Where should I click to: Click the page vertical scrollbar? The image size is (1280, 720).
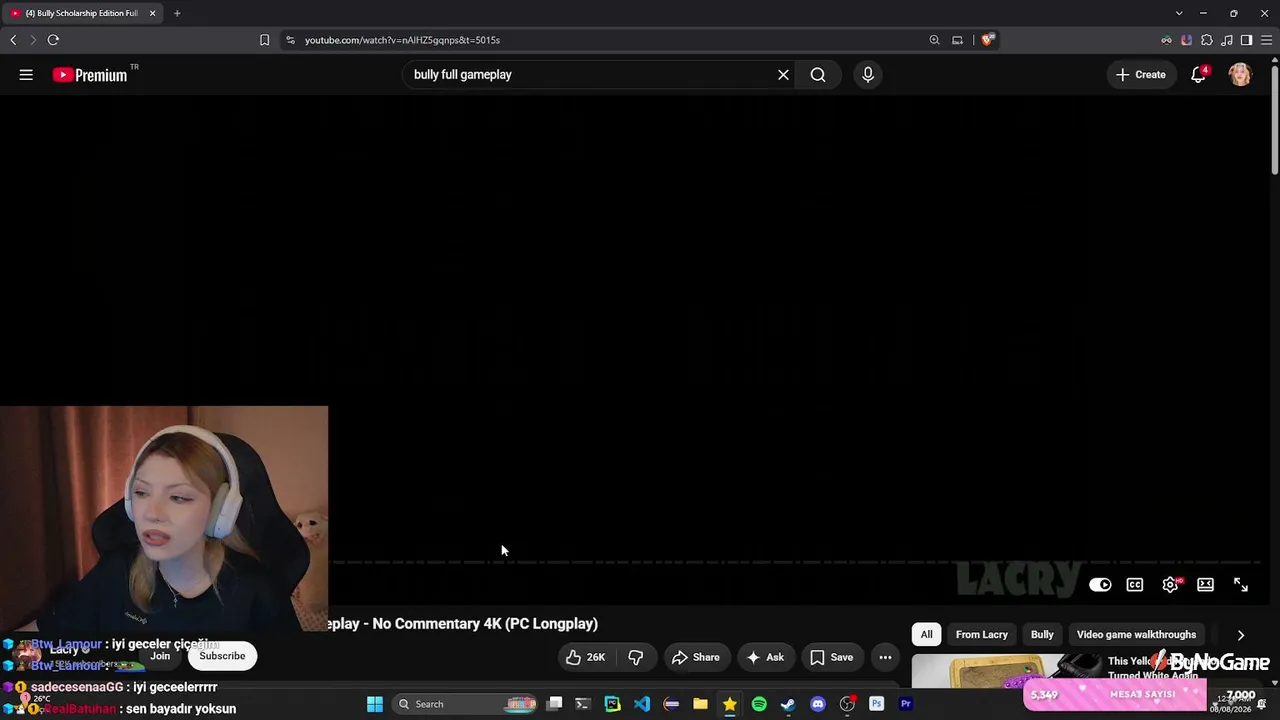[x=1274, y=120]
